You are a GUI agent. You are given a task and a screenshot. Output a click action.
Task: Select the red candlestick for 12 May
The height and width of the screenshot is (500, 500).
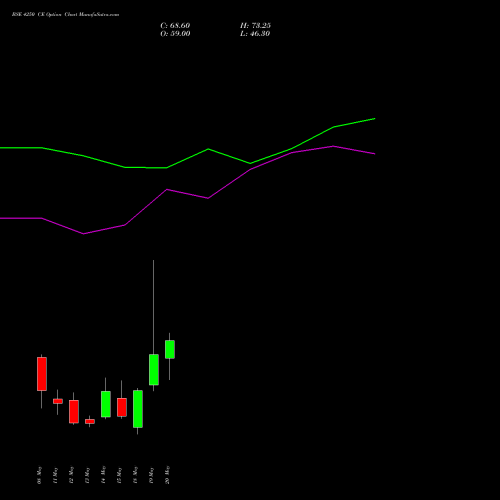pos(74,412)
